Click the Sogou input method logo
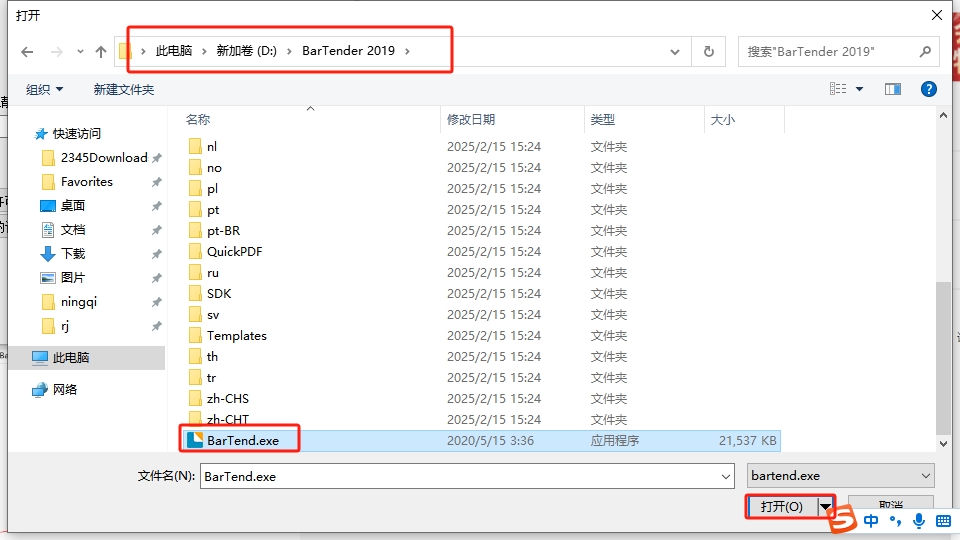Image resolution: width=960 pixels, height=540 pixels. pos(843,520)
